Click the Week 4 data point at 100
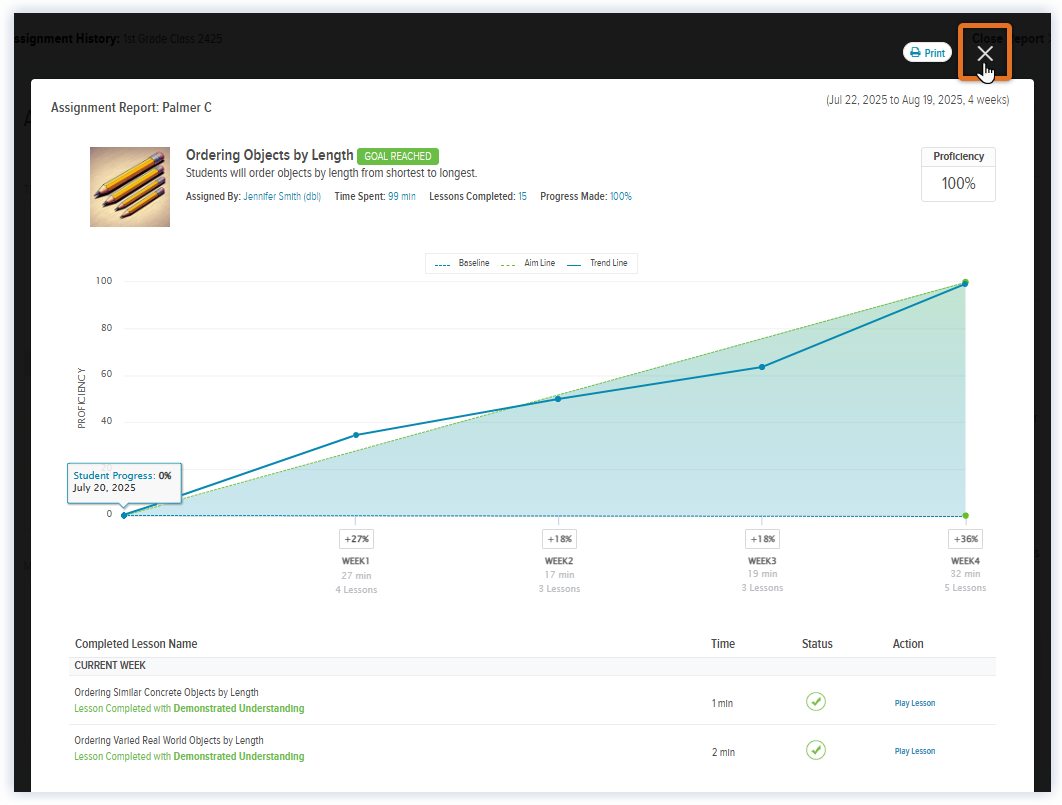1062x805 pixels. click(965, 283)
